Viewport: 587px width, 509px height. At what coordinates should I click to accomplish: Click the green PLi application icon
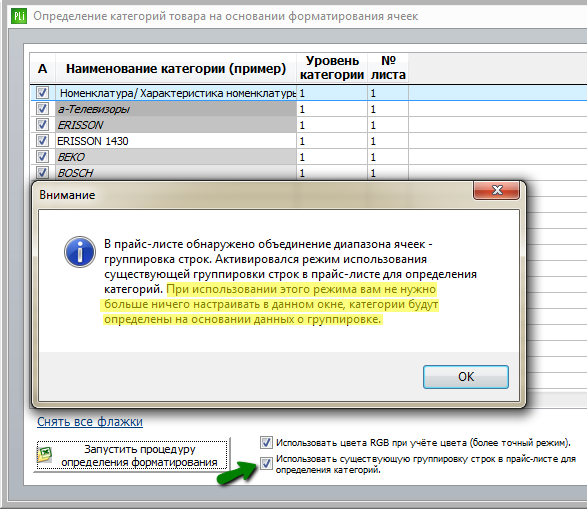pyautogui.click(x=19, y=16)
